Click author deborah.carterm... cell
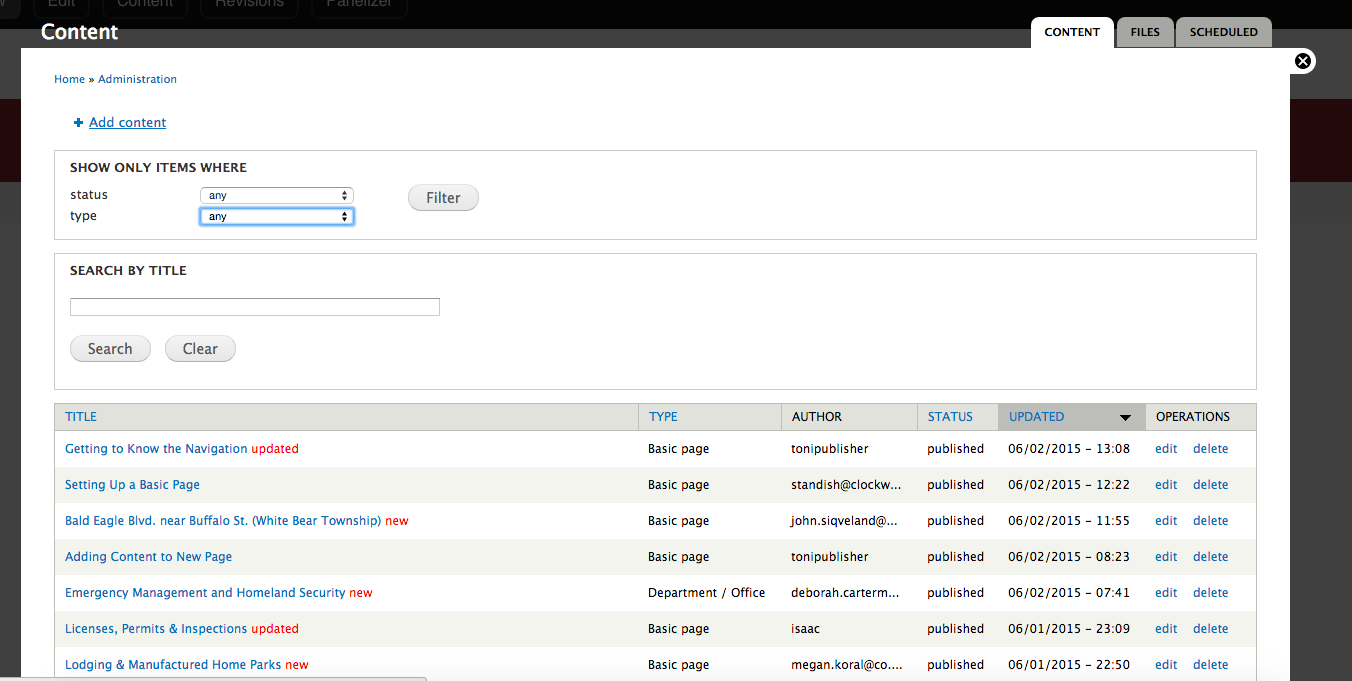Screen dimensions: 1352x681 coord(845,593)
